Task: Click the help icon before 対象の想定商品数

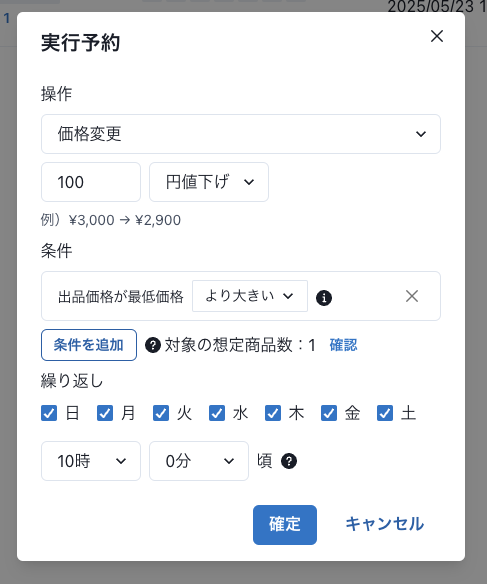Action: (x=153, y=345)
